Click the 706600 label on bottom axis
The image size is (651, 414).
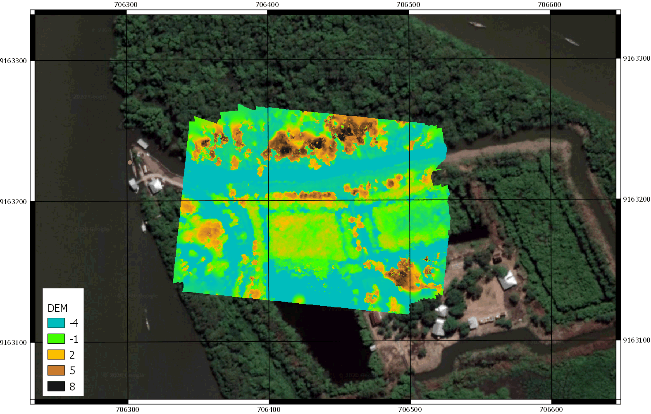pos(550,408)
